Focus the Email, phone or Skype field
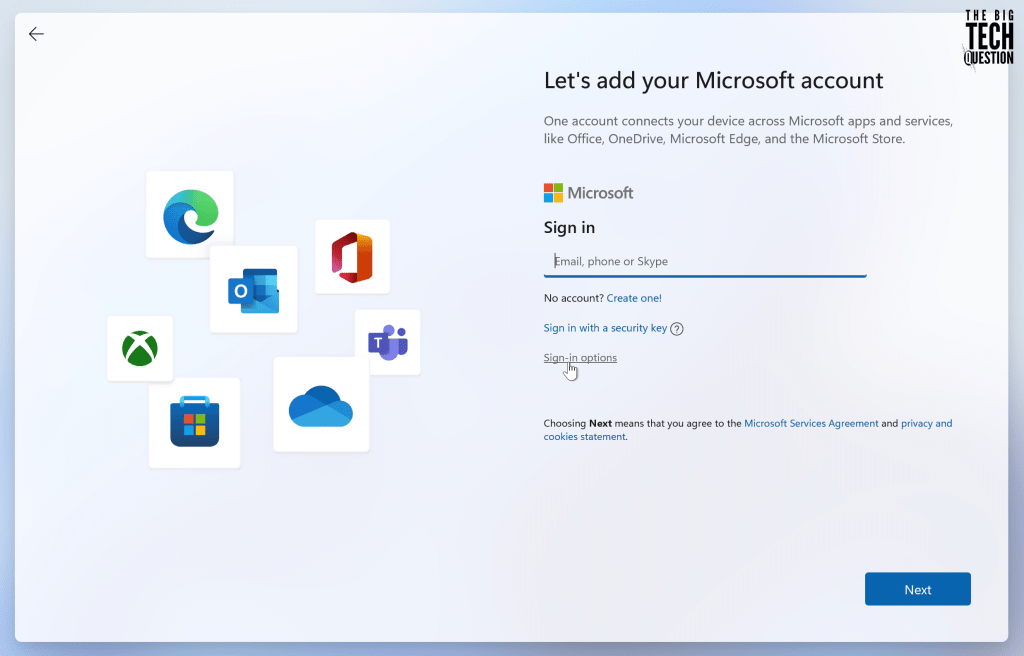The image size is (1024, 656). click(705, 261)
